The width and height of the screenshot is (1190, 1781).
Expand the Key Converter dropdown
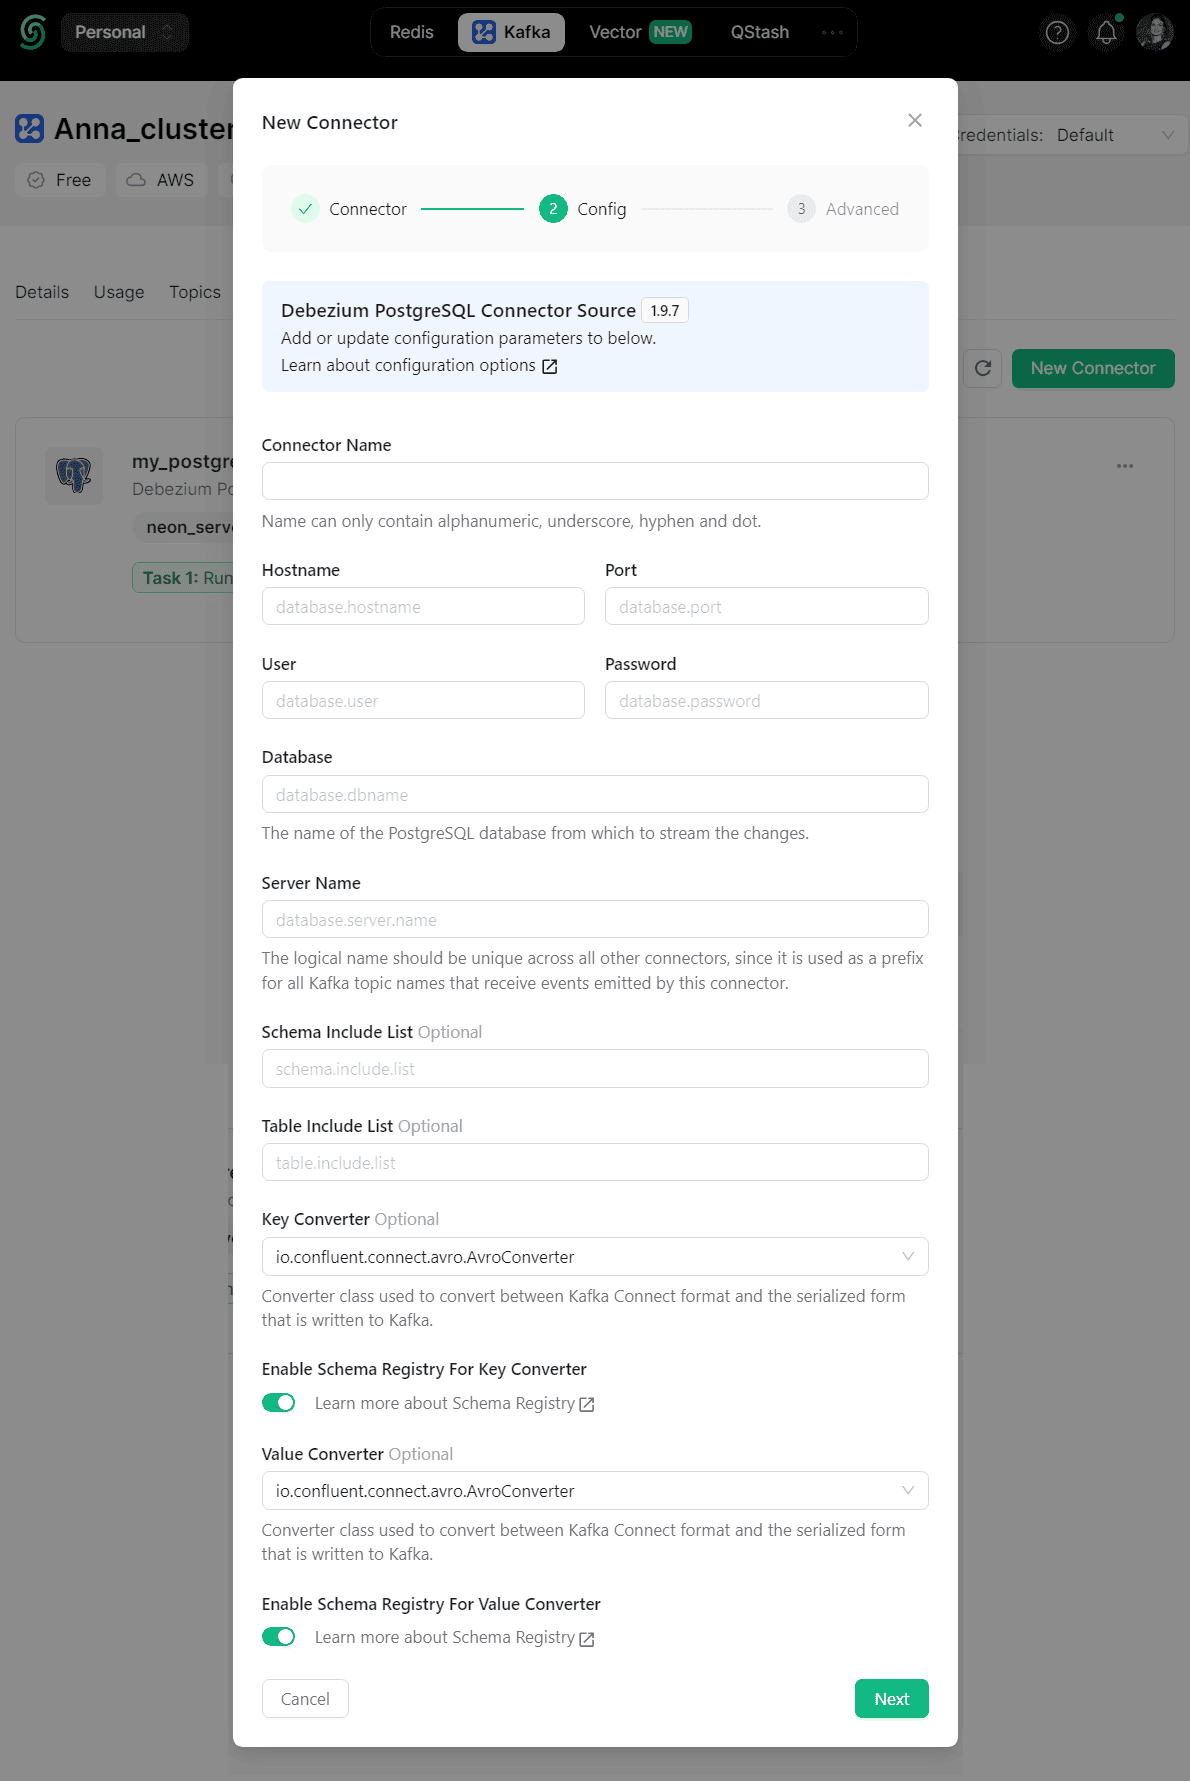(595, 1257)
